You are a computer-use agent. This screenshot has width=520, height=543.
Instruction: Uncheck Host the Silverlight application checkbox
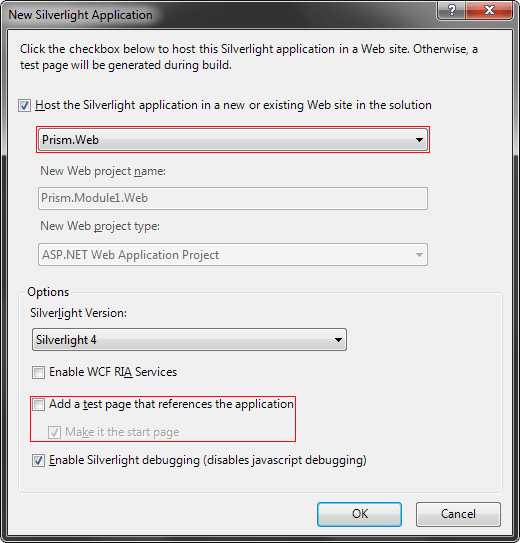coord(25,105)
